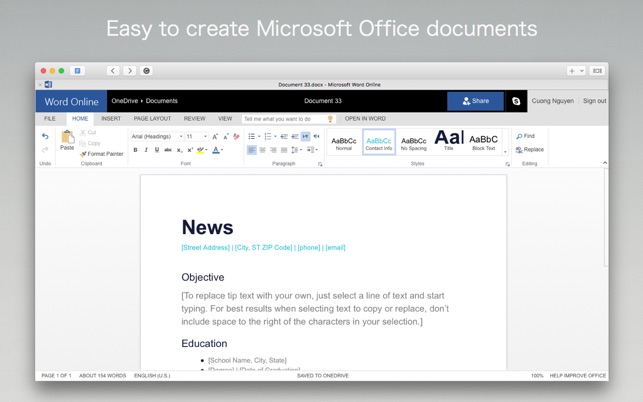The width and height of the screenshot is (643, 402).
Task: Go forward with the browser forward arrow
Action: click(130, 71)
